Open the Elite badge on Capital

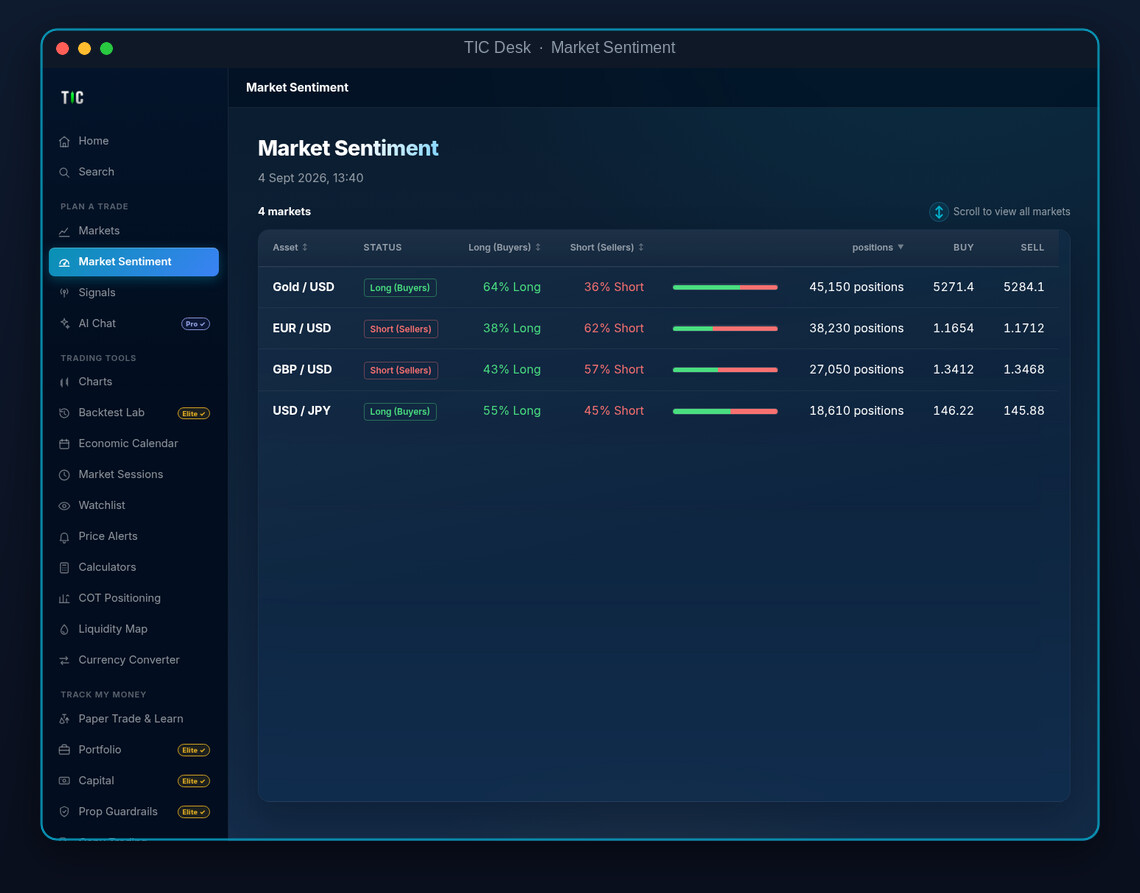click(x=193, y=781)
